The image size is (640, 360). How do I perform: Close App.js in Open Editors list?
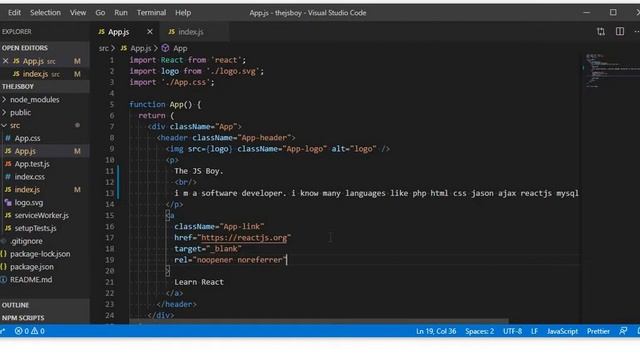pyautogui.click(x=5, y=61)
